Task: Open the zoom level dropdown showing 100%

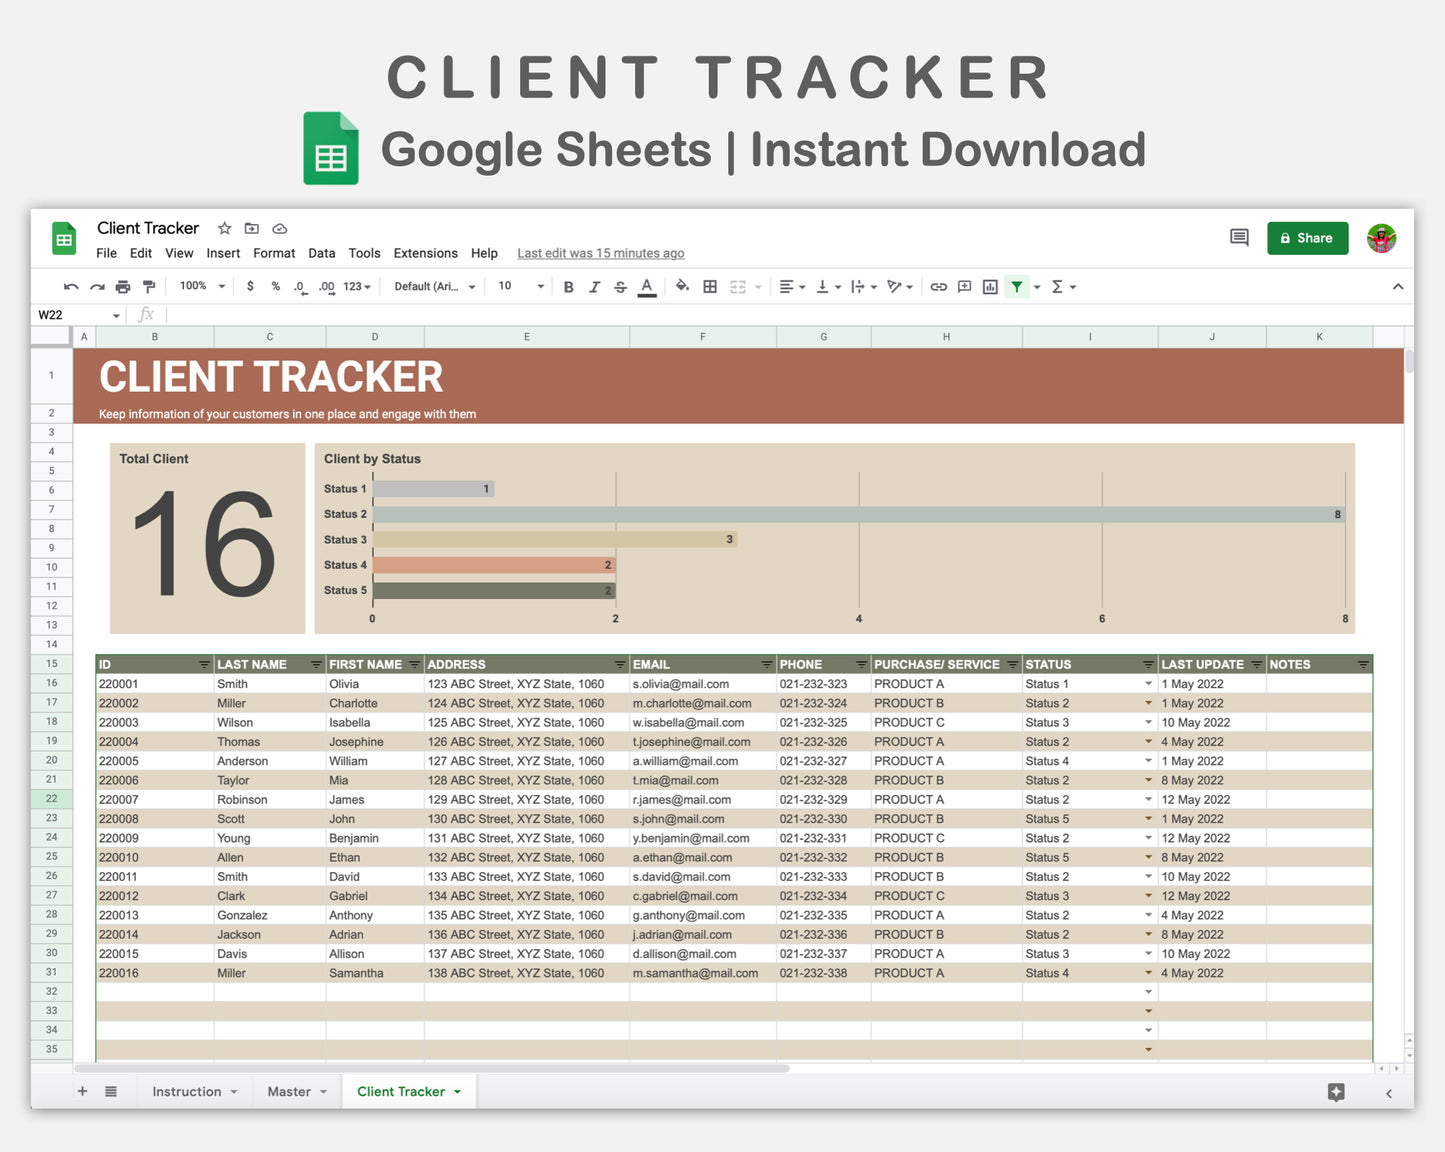Action: pyautogui.click(x=198, y=286)
